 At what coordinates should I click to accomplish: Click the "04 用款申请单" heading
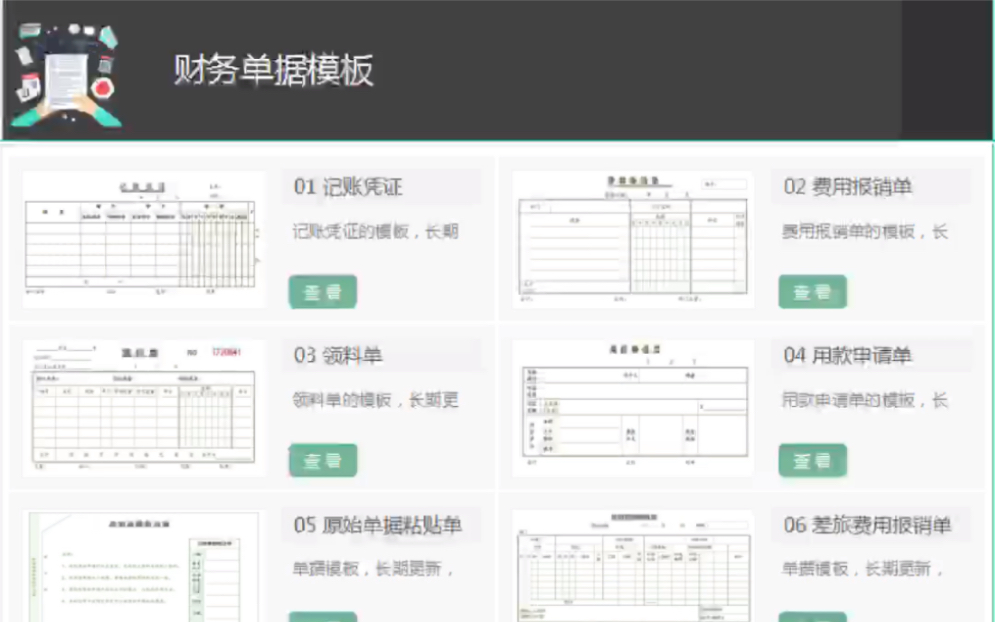tap(846, 355)
